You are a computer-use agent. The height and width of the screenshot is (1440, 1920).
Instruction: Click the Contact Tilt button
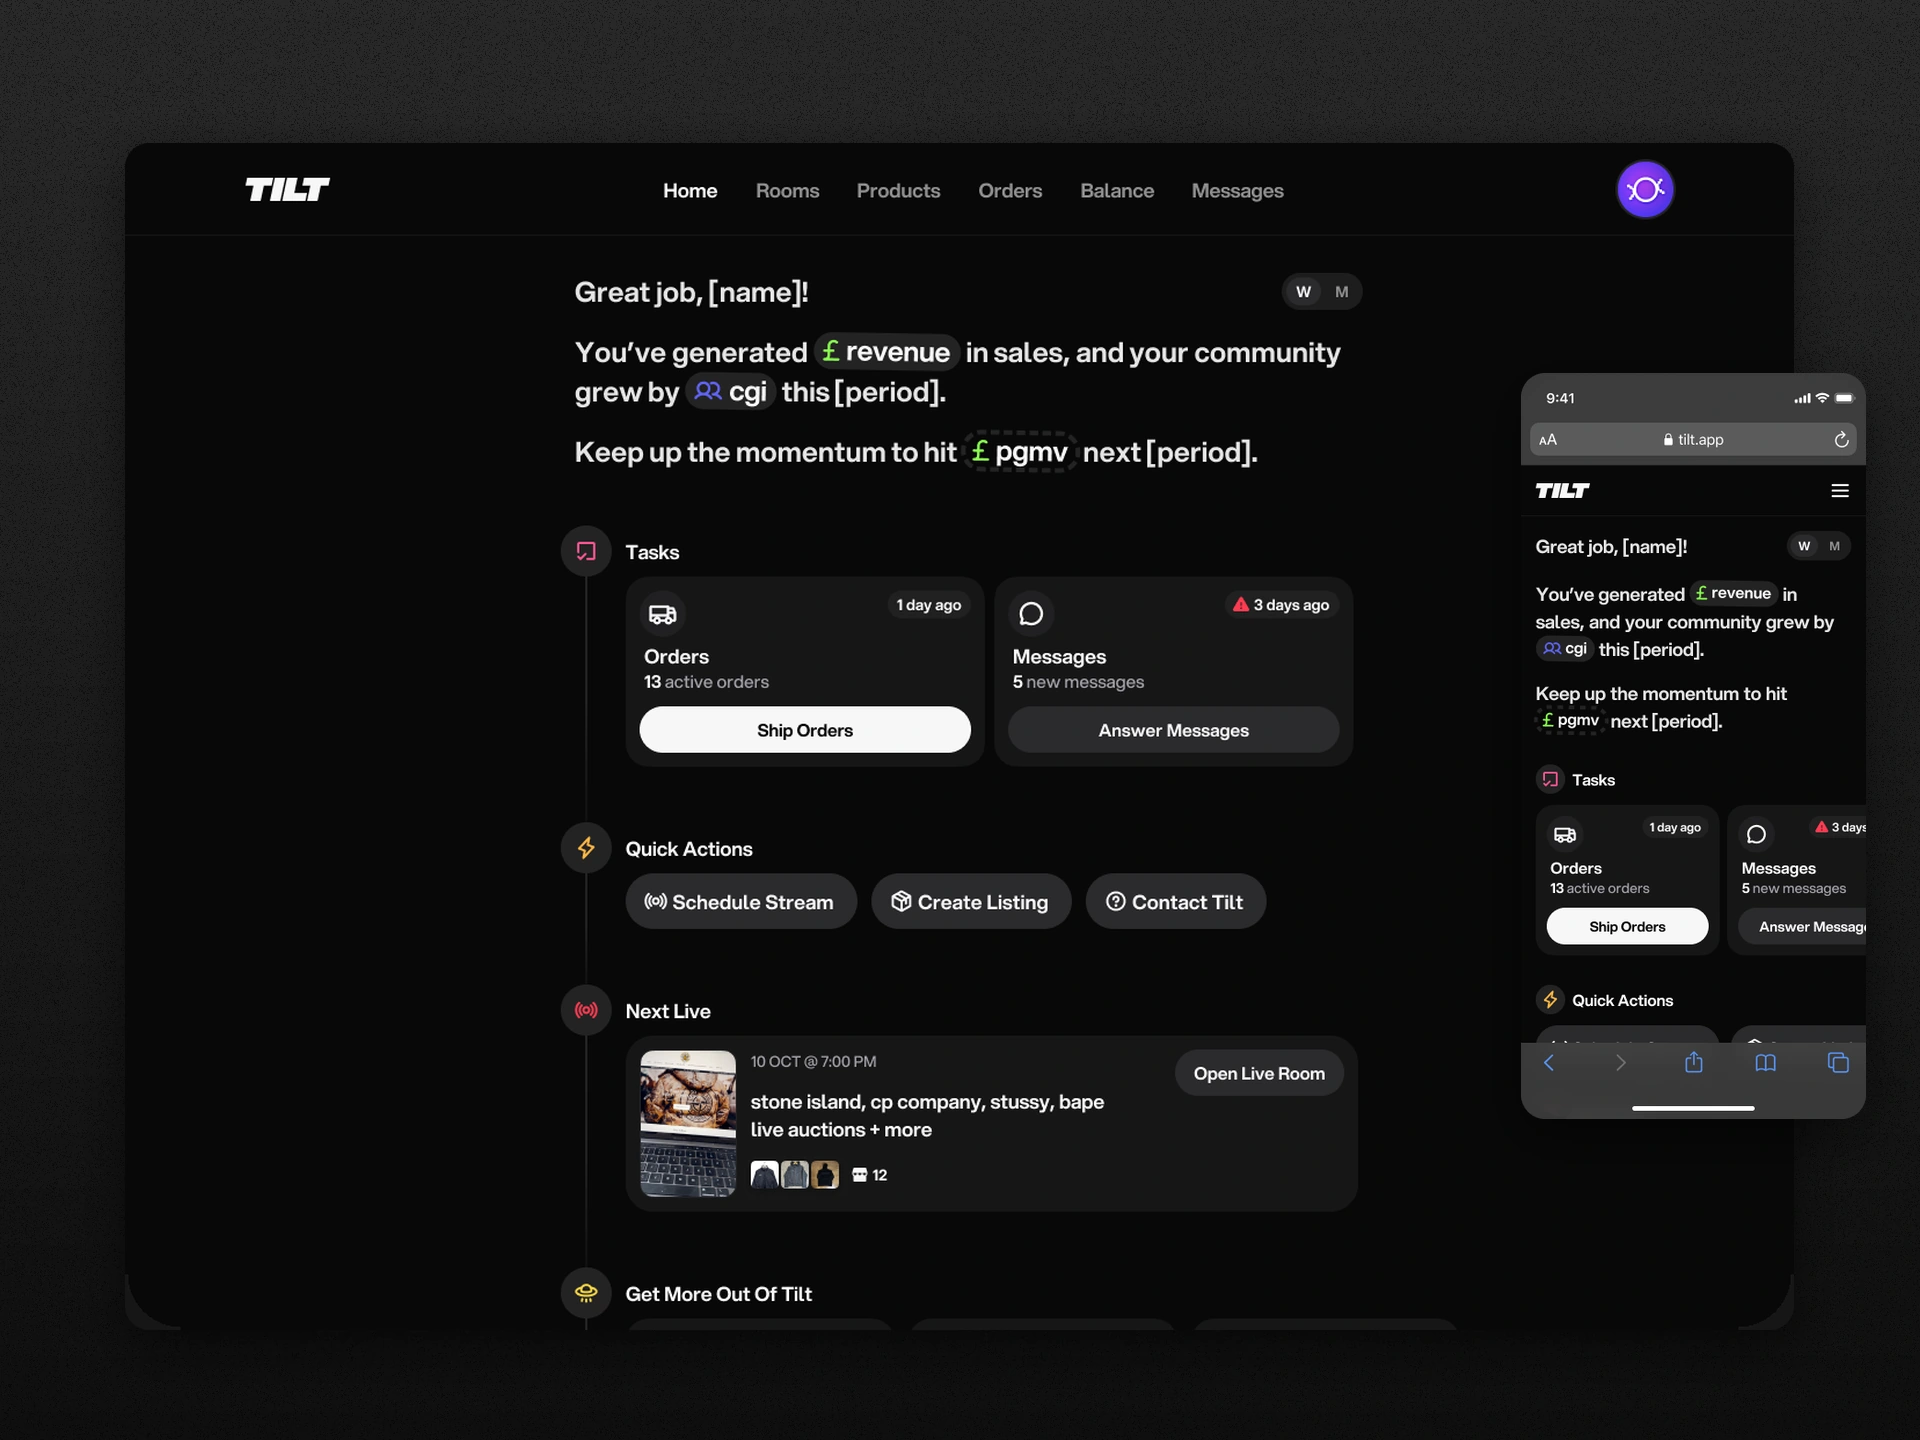pos(1176,902)
